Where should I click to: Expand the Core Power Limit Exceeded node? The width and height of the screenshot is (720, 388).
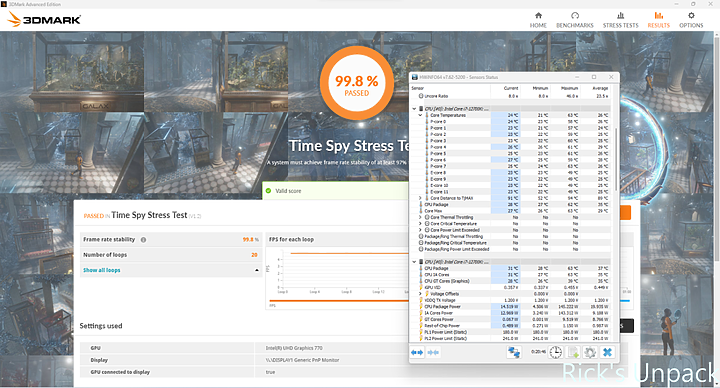tap(420, 230)
